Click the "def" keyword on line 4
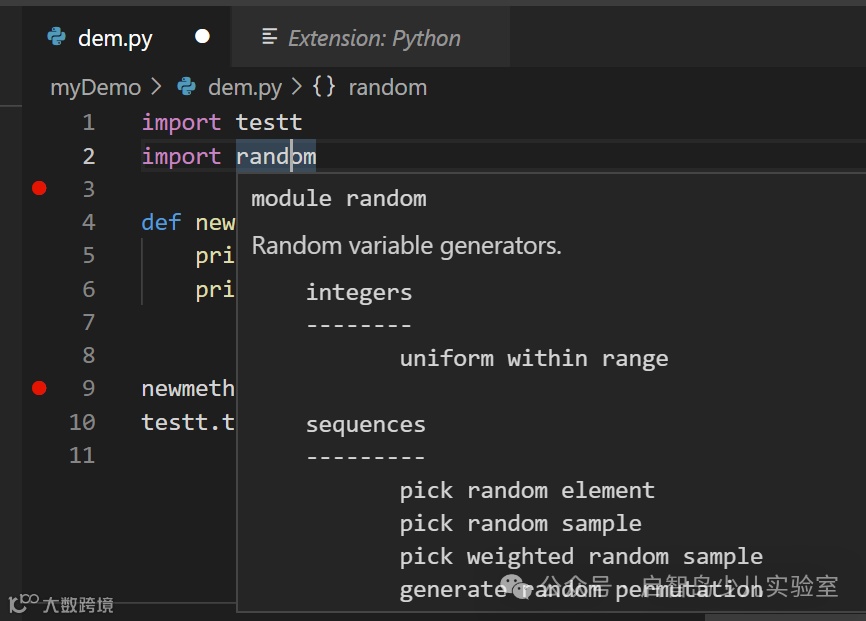866x621 pixels. [x=161, y=222]
